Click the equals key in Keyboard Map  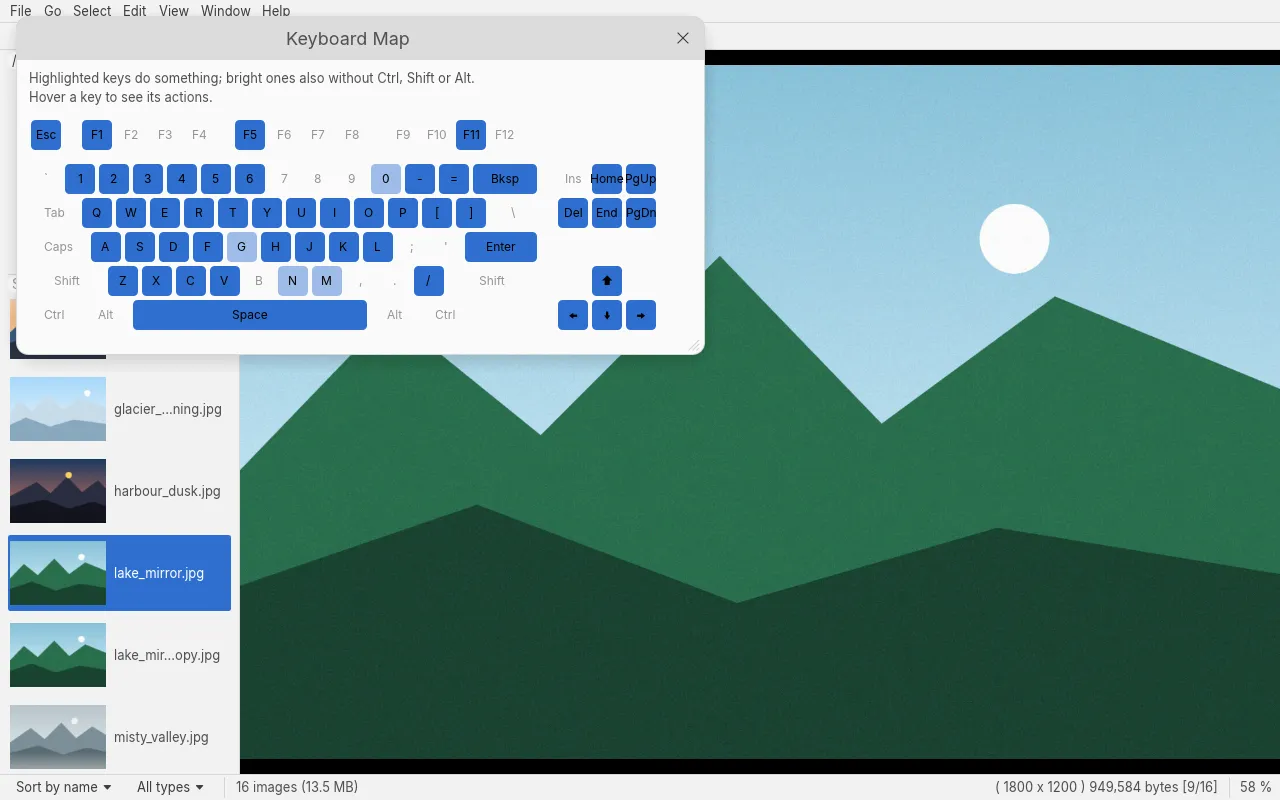coord(454,179)
